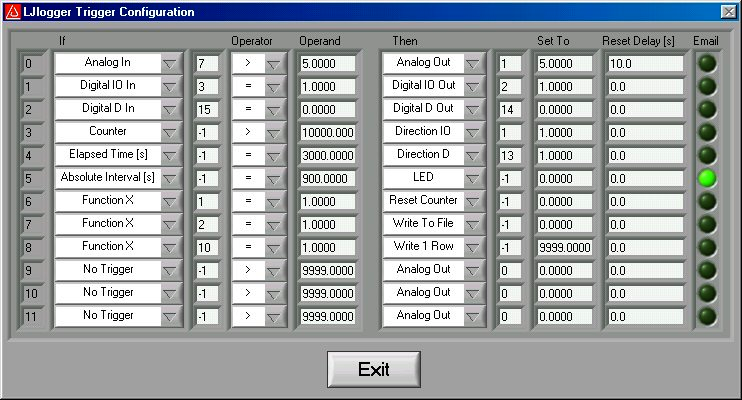Click the Exit button
Screen dimensions: 742x400
[374, 369]
